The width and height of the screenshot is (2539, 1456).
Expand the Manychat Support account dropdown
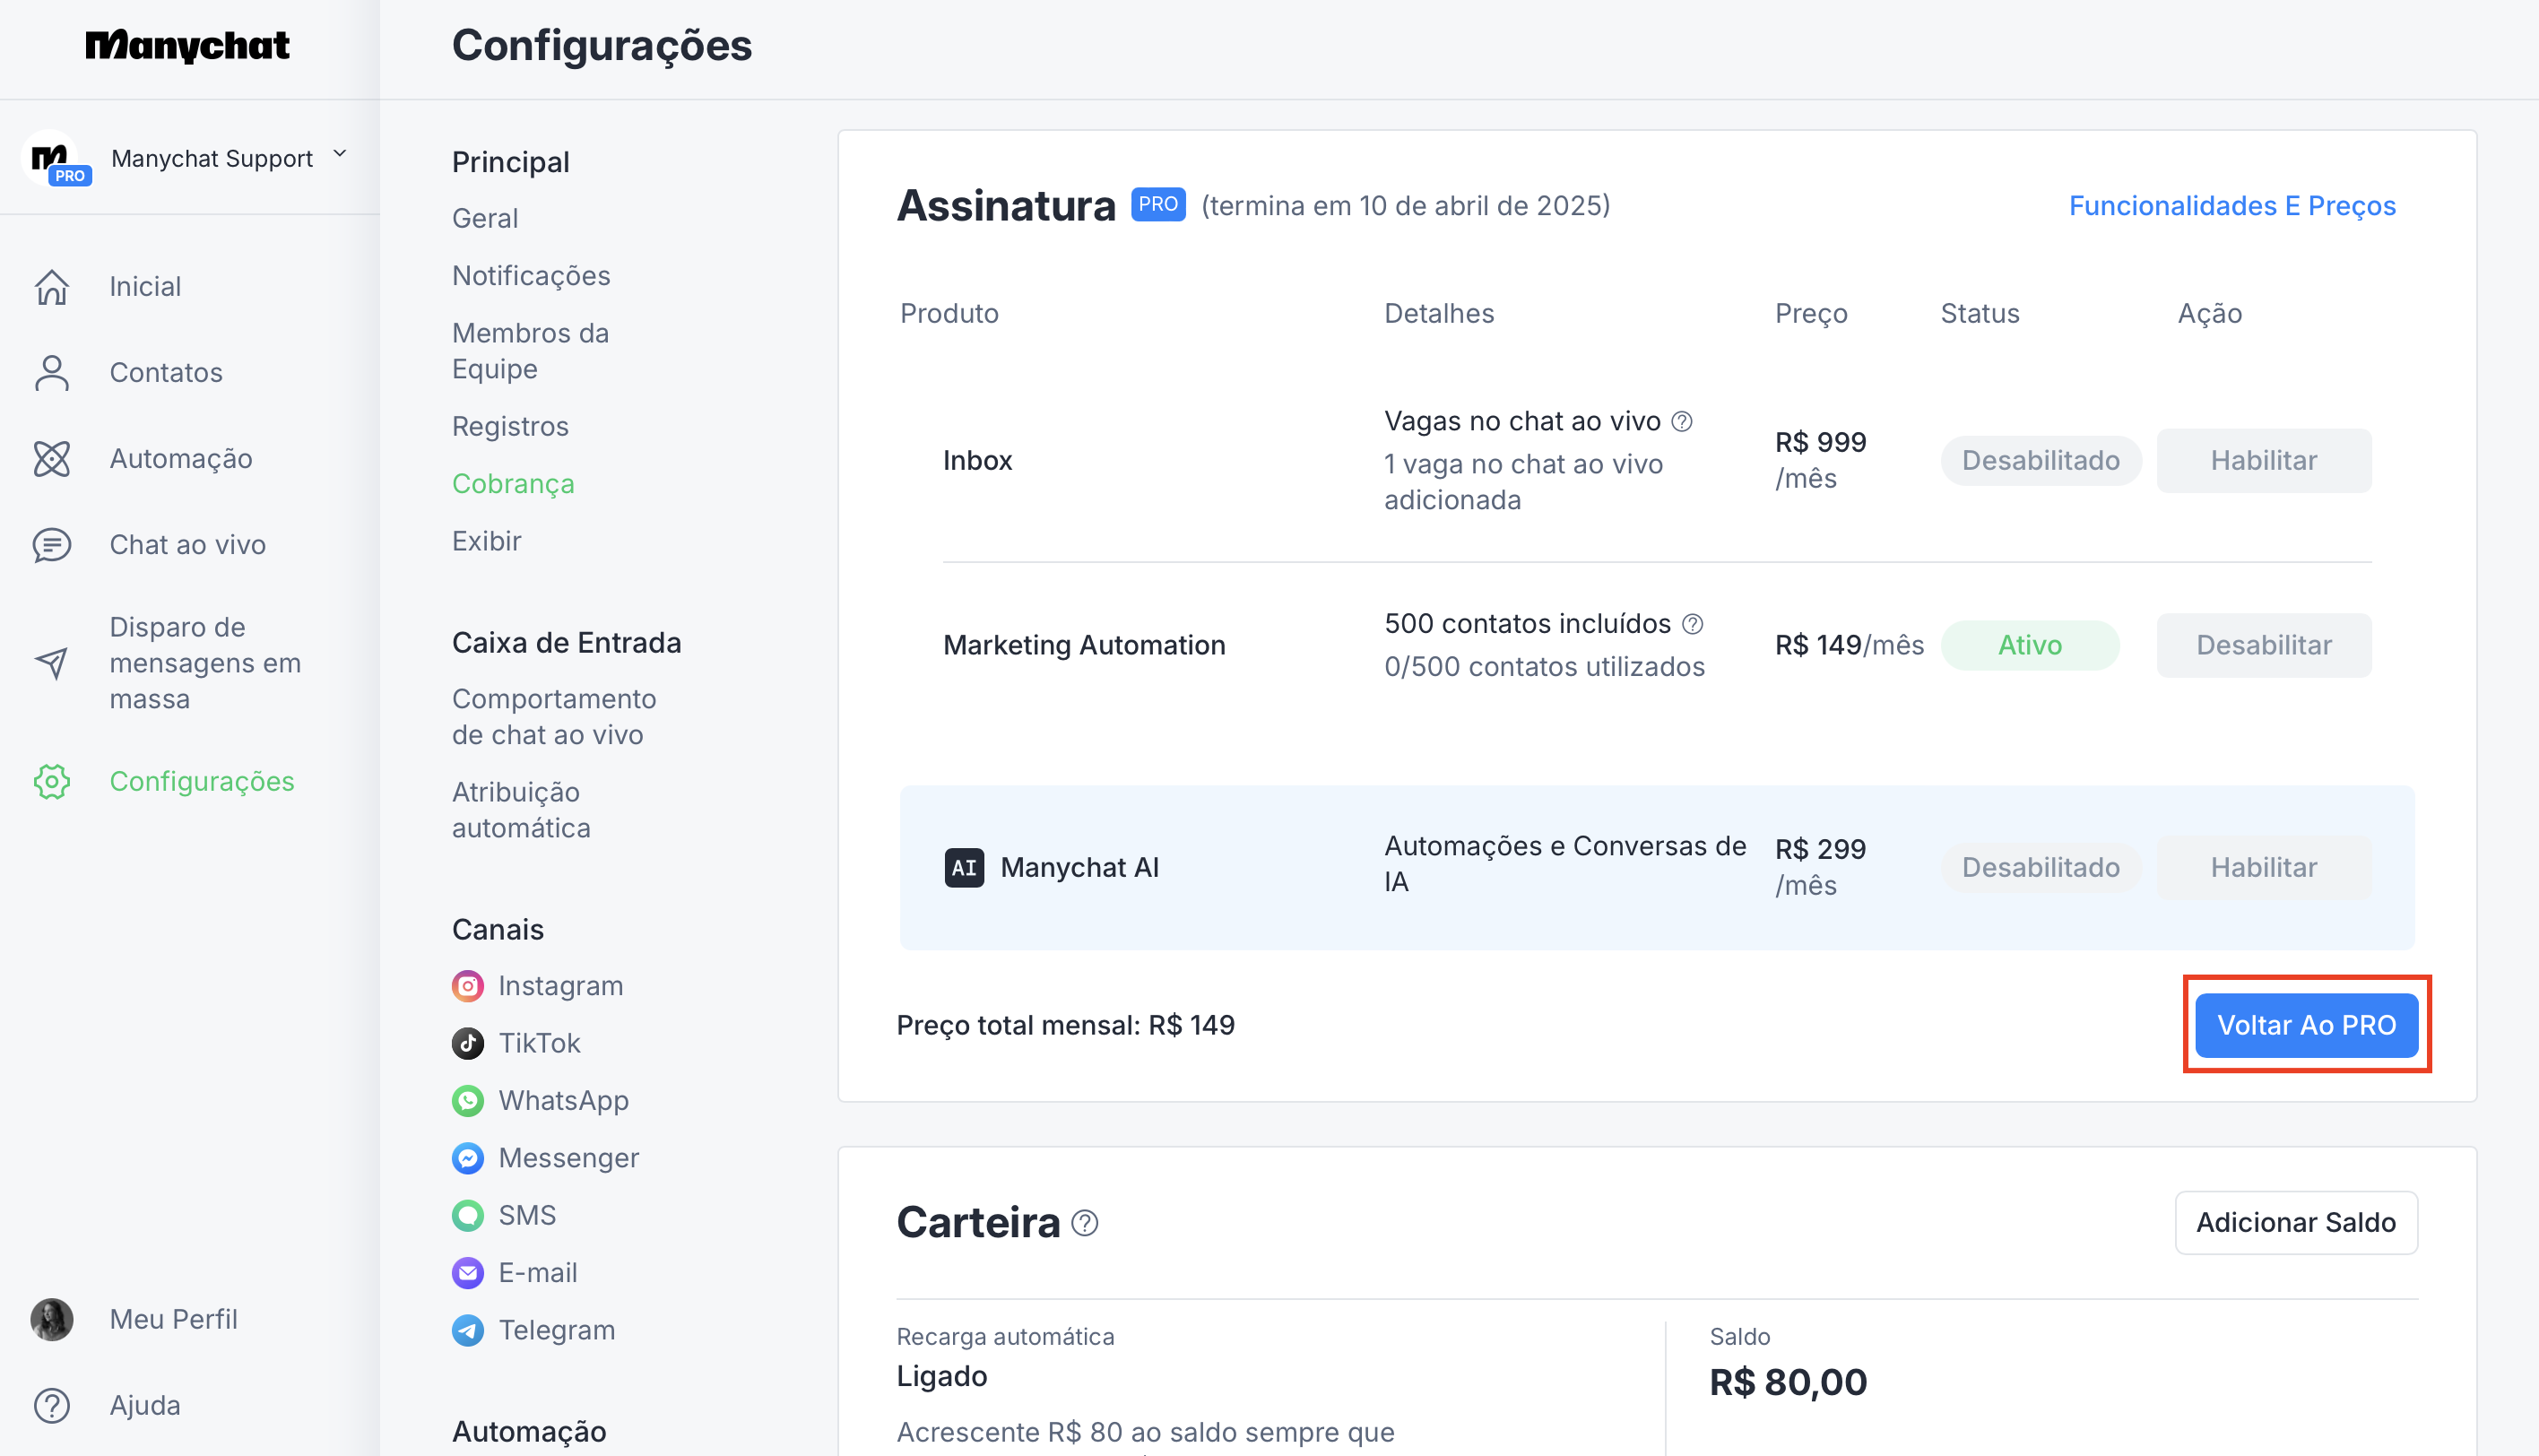[340, 155]
